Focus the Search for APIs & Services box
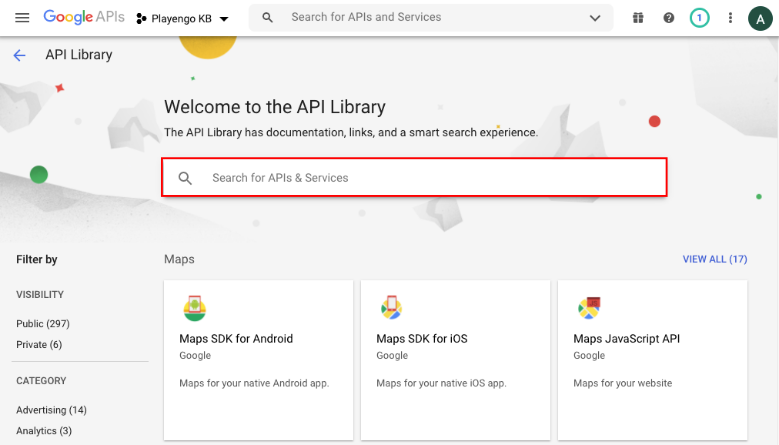 coord(414,177)
